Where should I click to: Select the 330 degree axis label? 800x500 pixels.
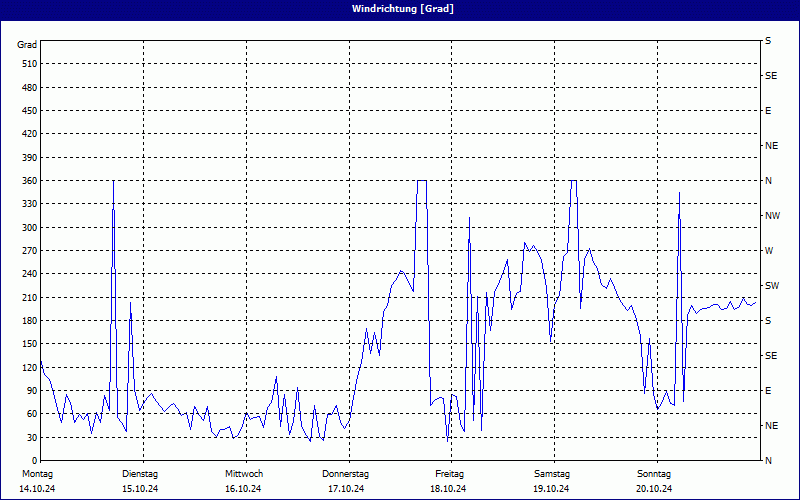click(x=30, y=204)
